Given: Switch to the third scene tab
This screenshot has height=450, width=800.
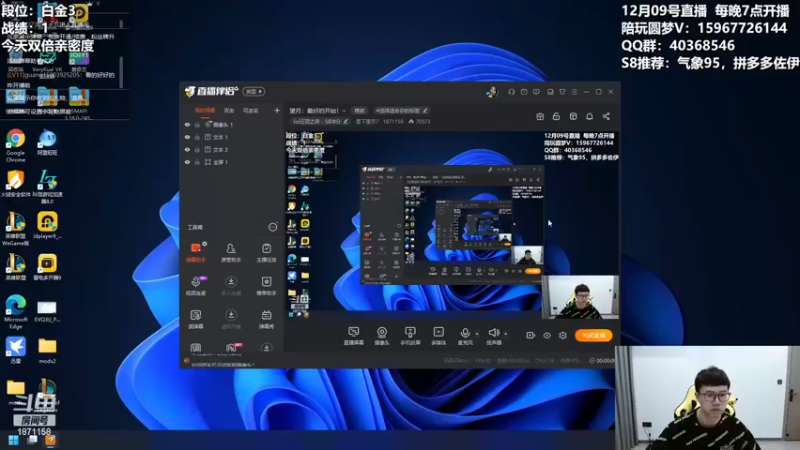Looking at the screenshot, I should pos(251,111).
